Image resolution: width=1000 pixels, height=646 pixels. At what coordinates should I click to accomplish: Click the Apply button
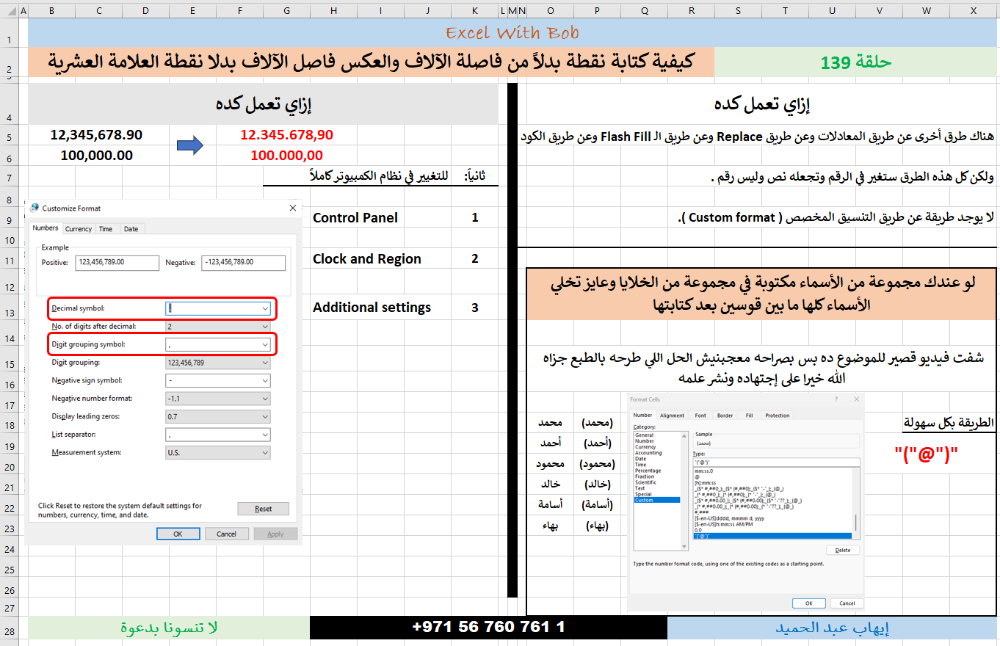pyautogui.click(x=276, y=534)
